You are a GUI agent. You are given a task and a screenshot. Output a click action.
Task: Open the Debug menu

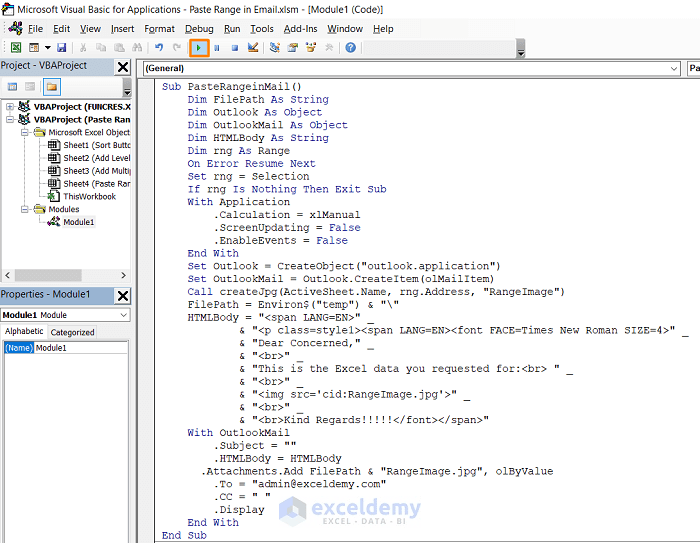coord(199,29)
